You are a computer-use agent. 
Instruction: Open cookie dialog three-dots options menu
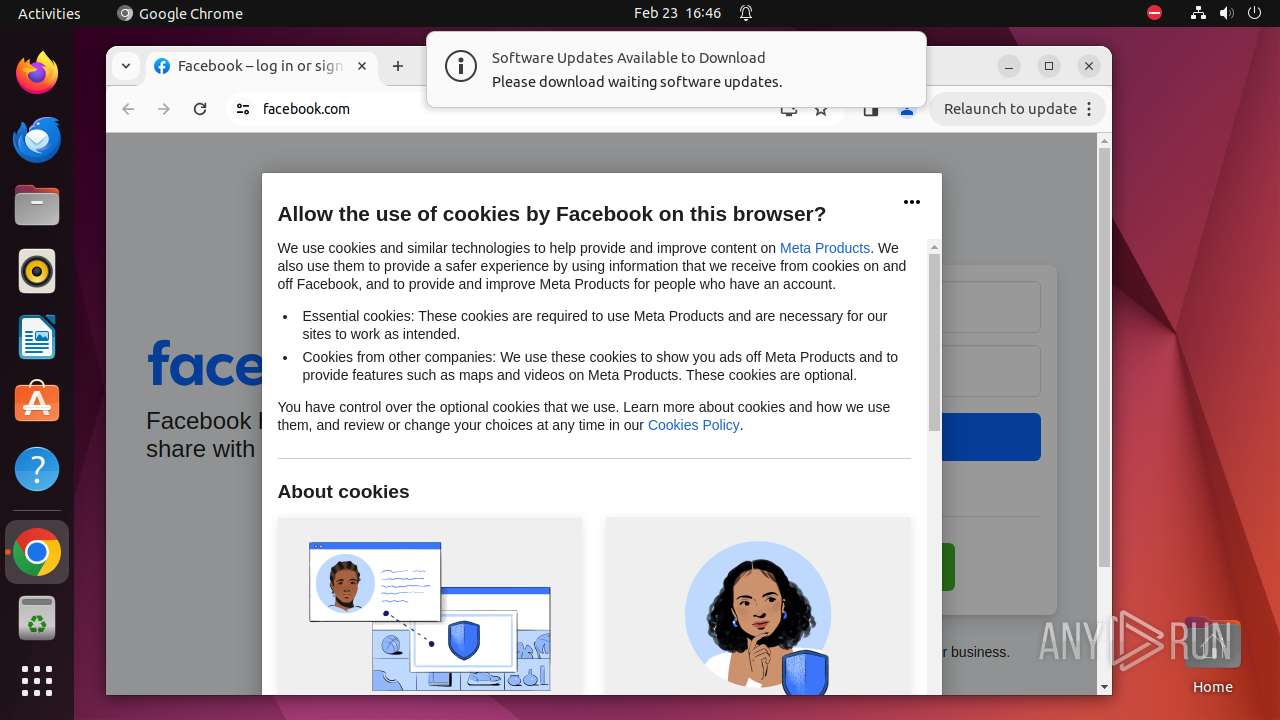912,202
